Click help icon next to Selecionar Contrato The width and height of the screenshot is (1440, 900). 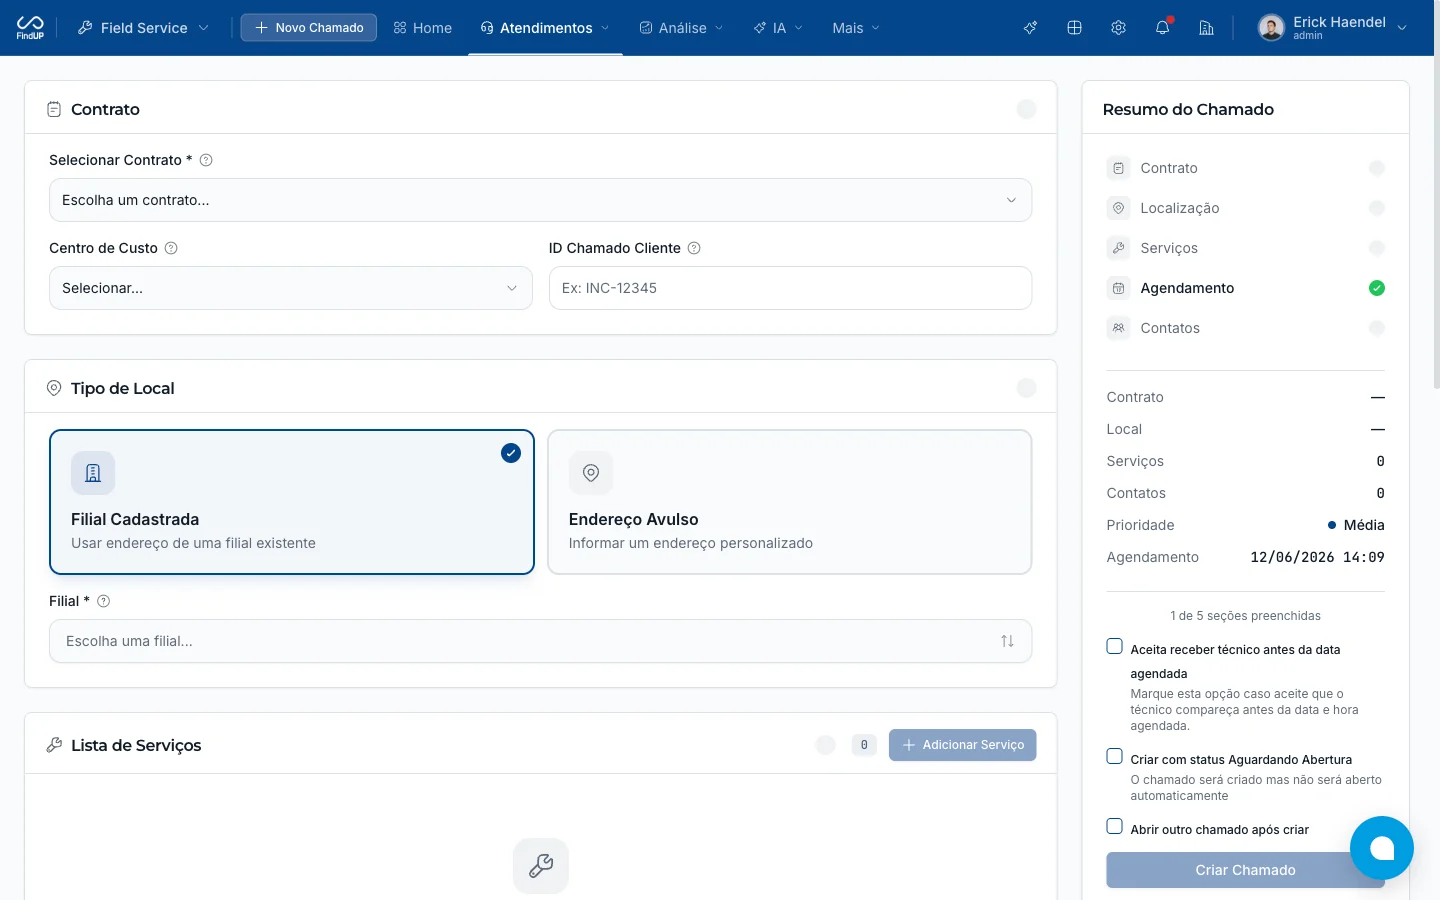tap(206, 160)
